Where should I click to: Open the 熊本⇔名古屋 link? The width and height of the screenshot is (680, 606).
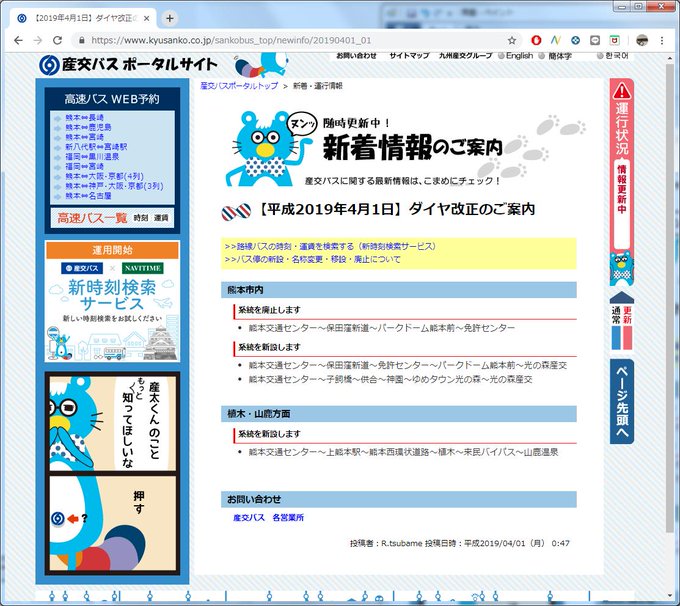(88, 196)
